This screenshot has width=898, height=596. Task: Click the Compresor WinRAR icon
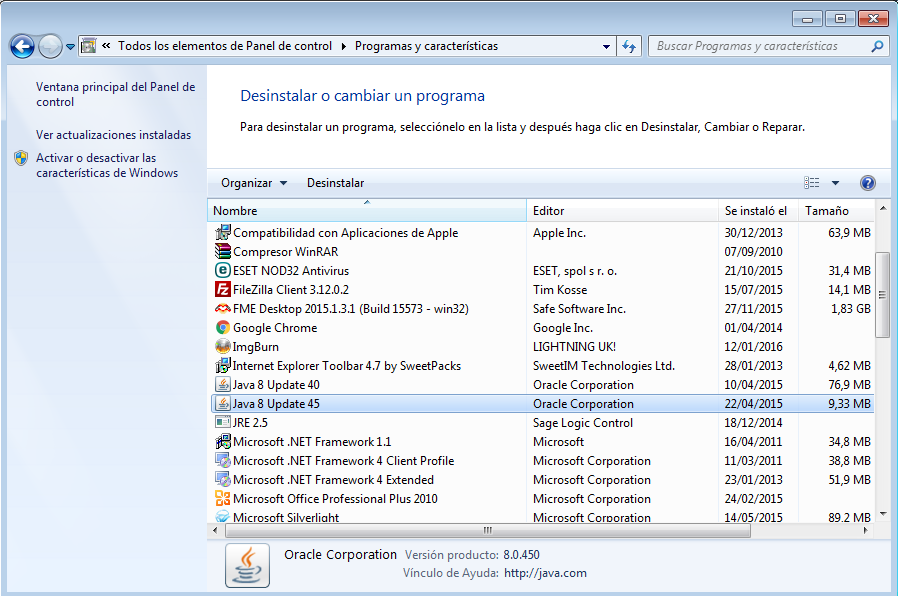tap(223, 252)
